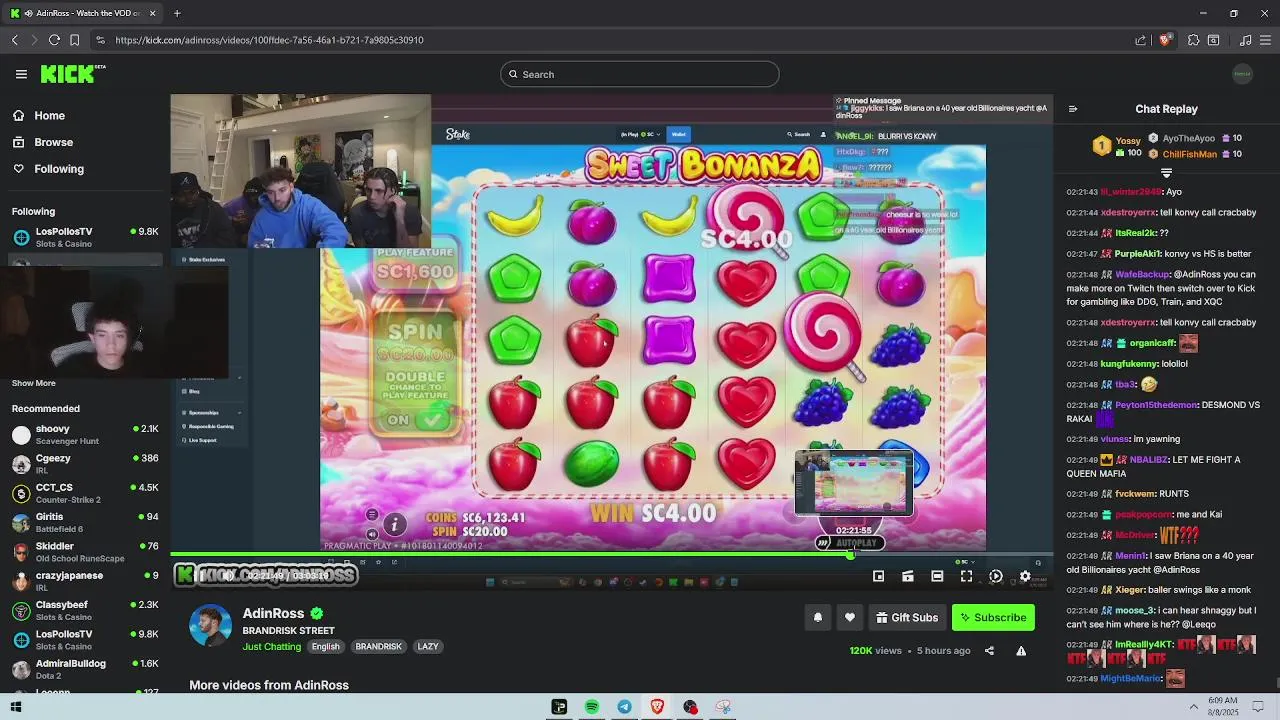Select CCT_CS channel avatar
Image resolution: width=1280 pixels, height=720 pixels.
point(21,493)
